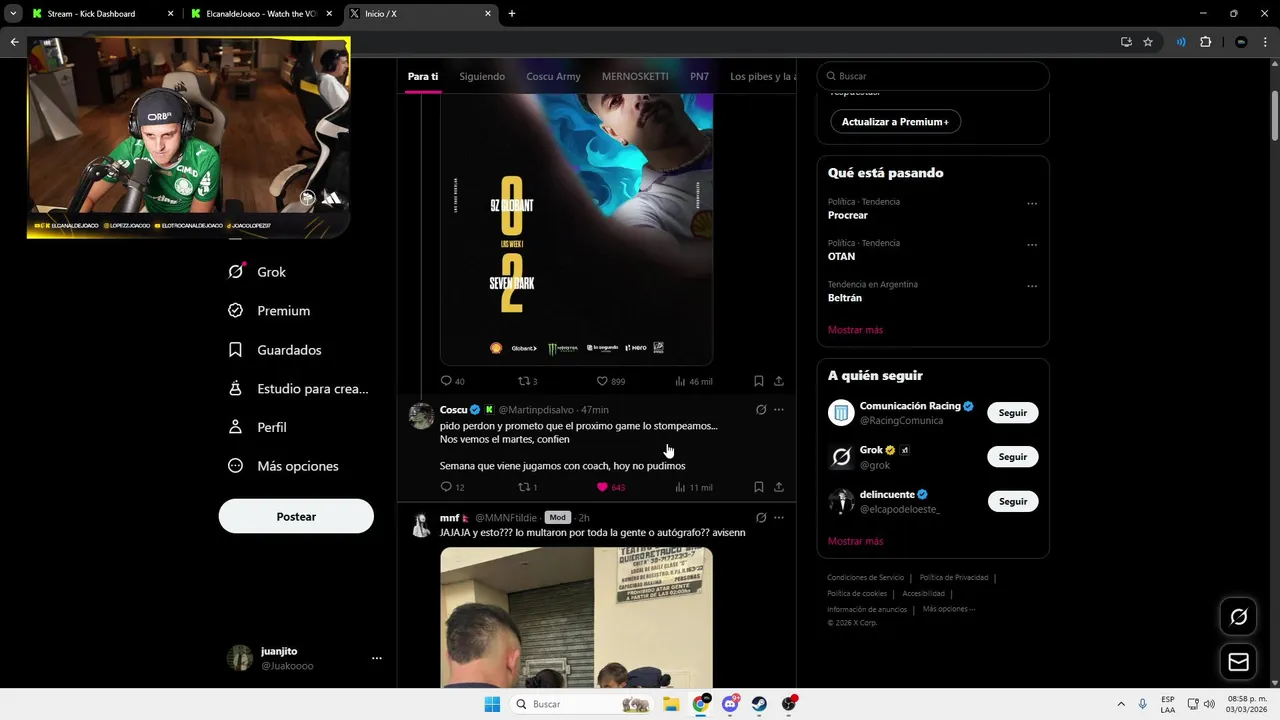Open Más opciones in sidebar

pos(283,466)
